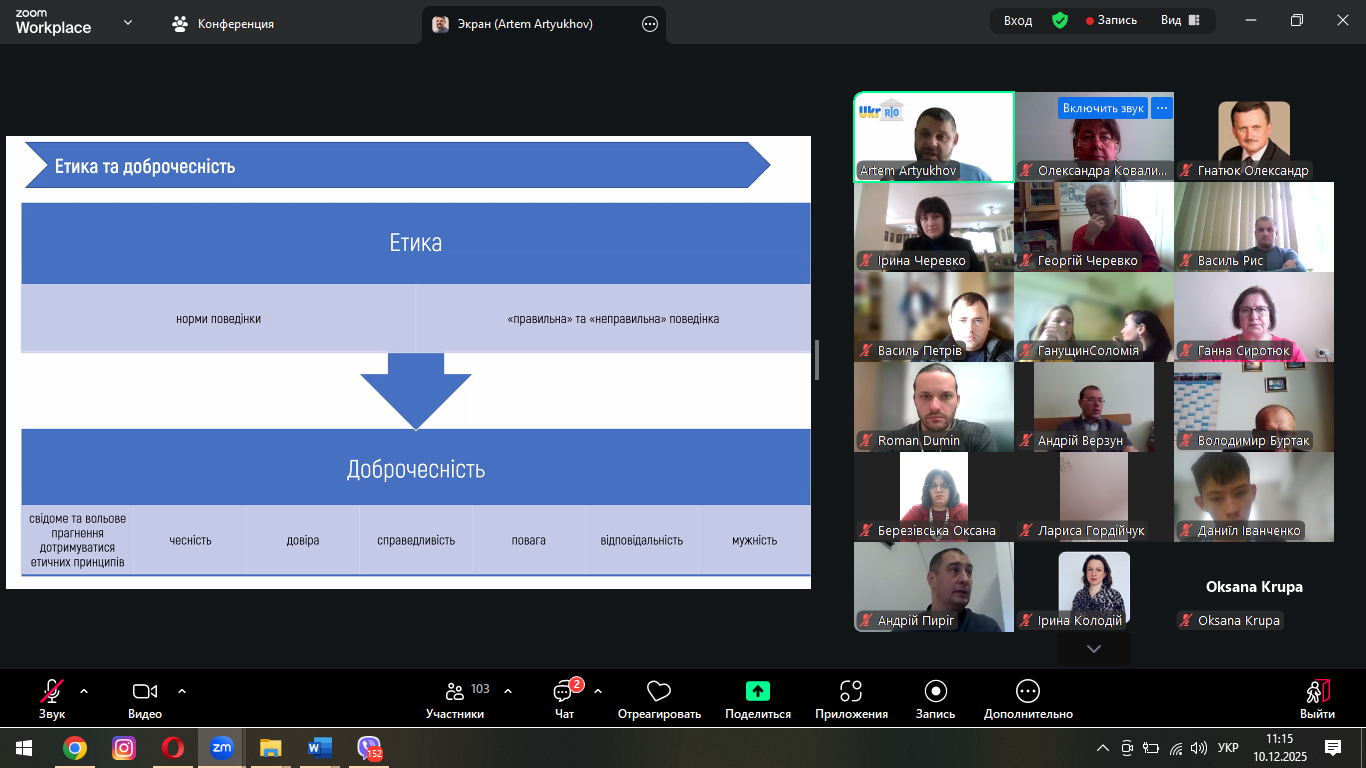
Task: Toggle recording with the bottom Запись button
Action: [935, 691]
